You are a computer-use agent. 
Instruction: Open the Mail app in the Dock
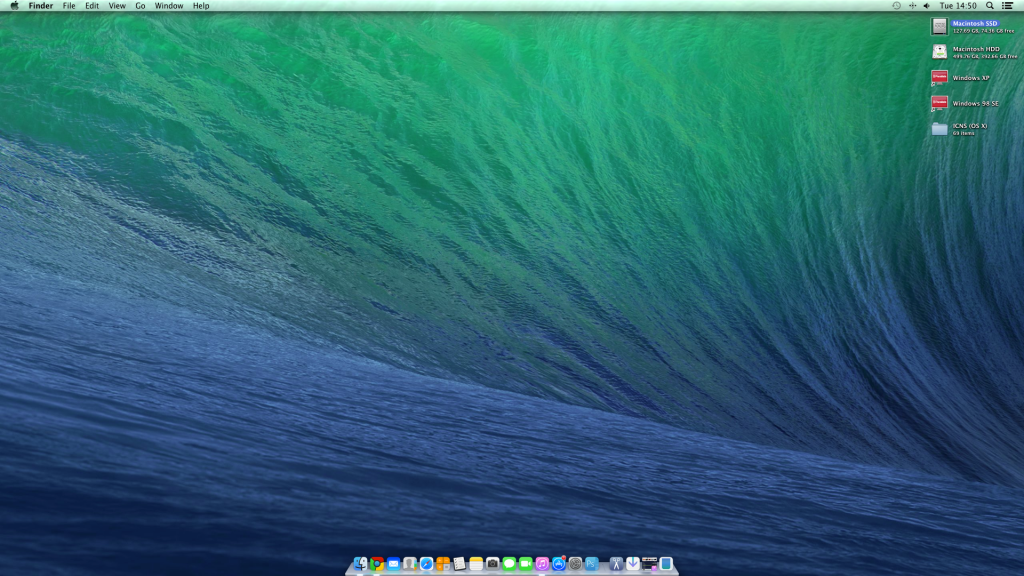393,564
